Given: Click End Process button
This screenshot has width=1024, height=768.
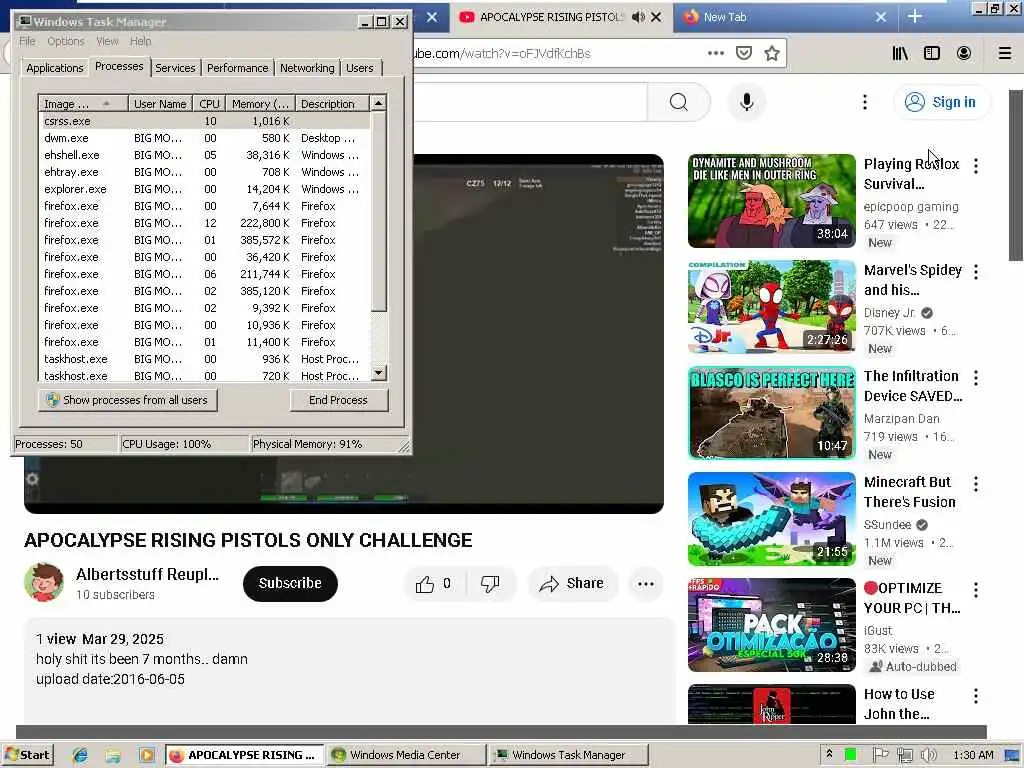Looking at the screenshot, I should point(338,400).
